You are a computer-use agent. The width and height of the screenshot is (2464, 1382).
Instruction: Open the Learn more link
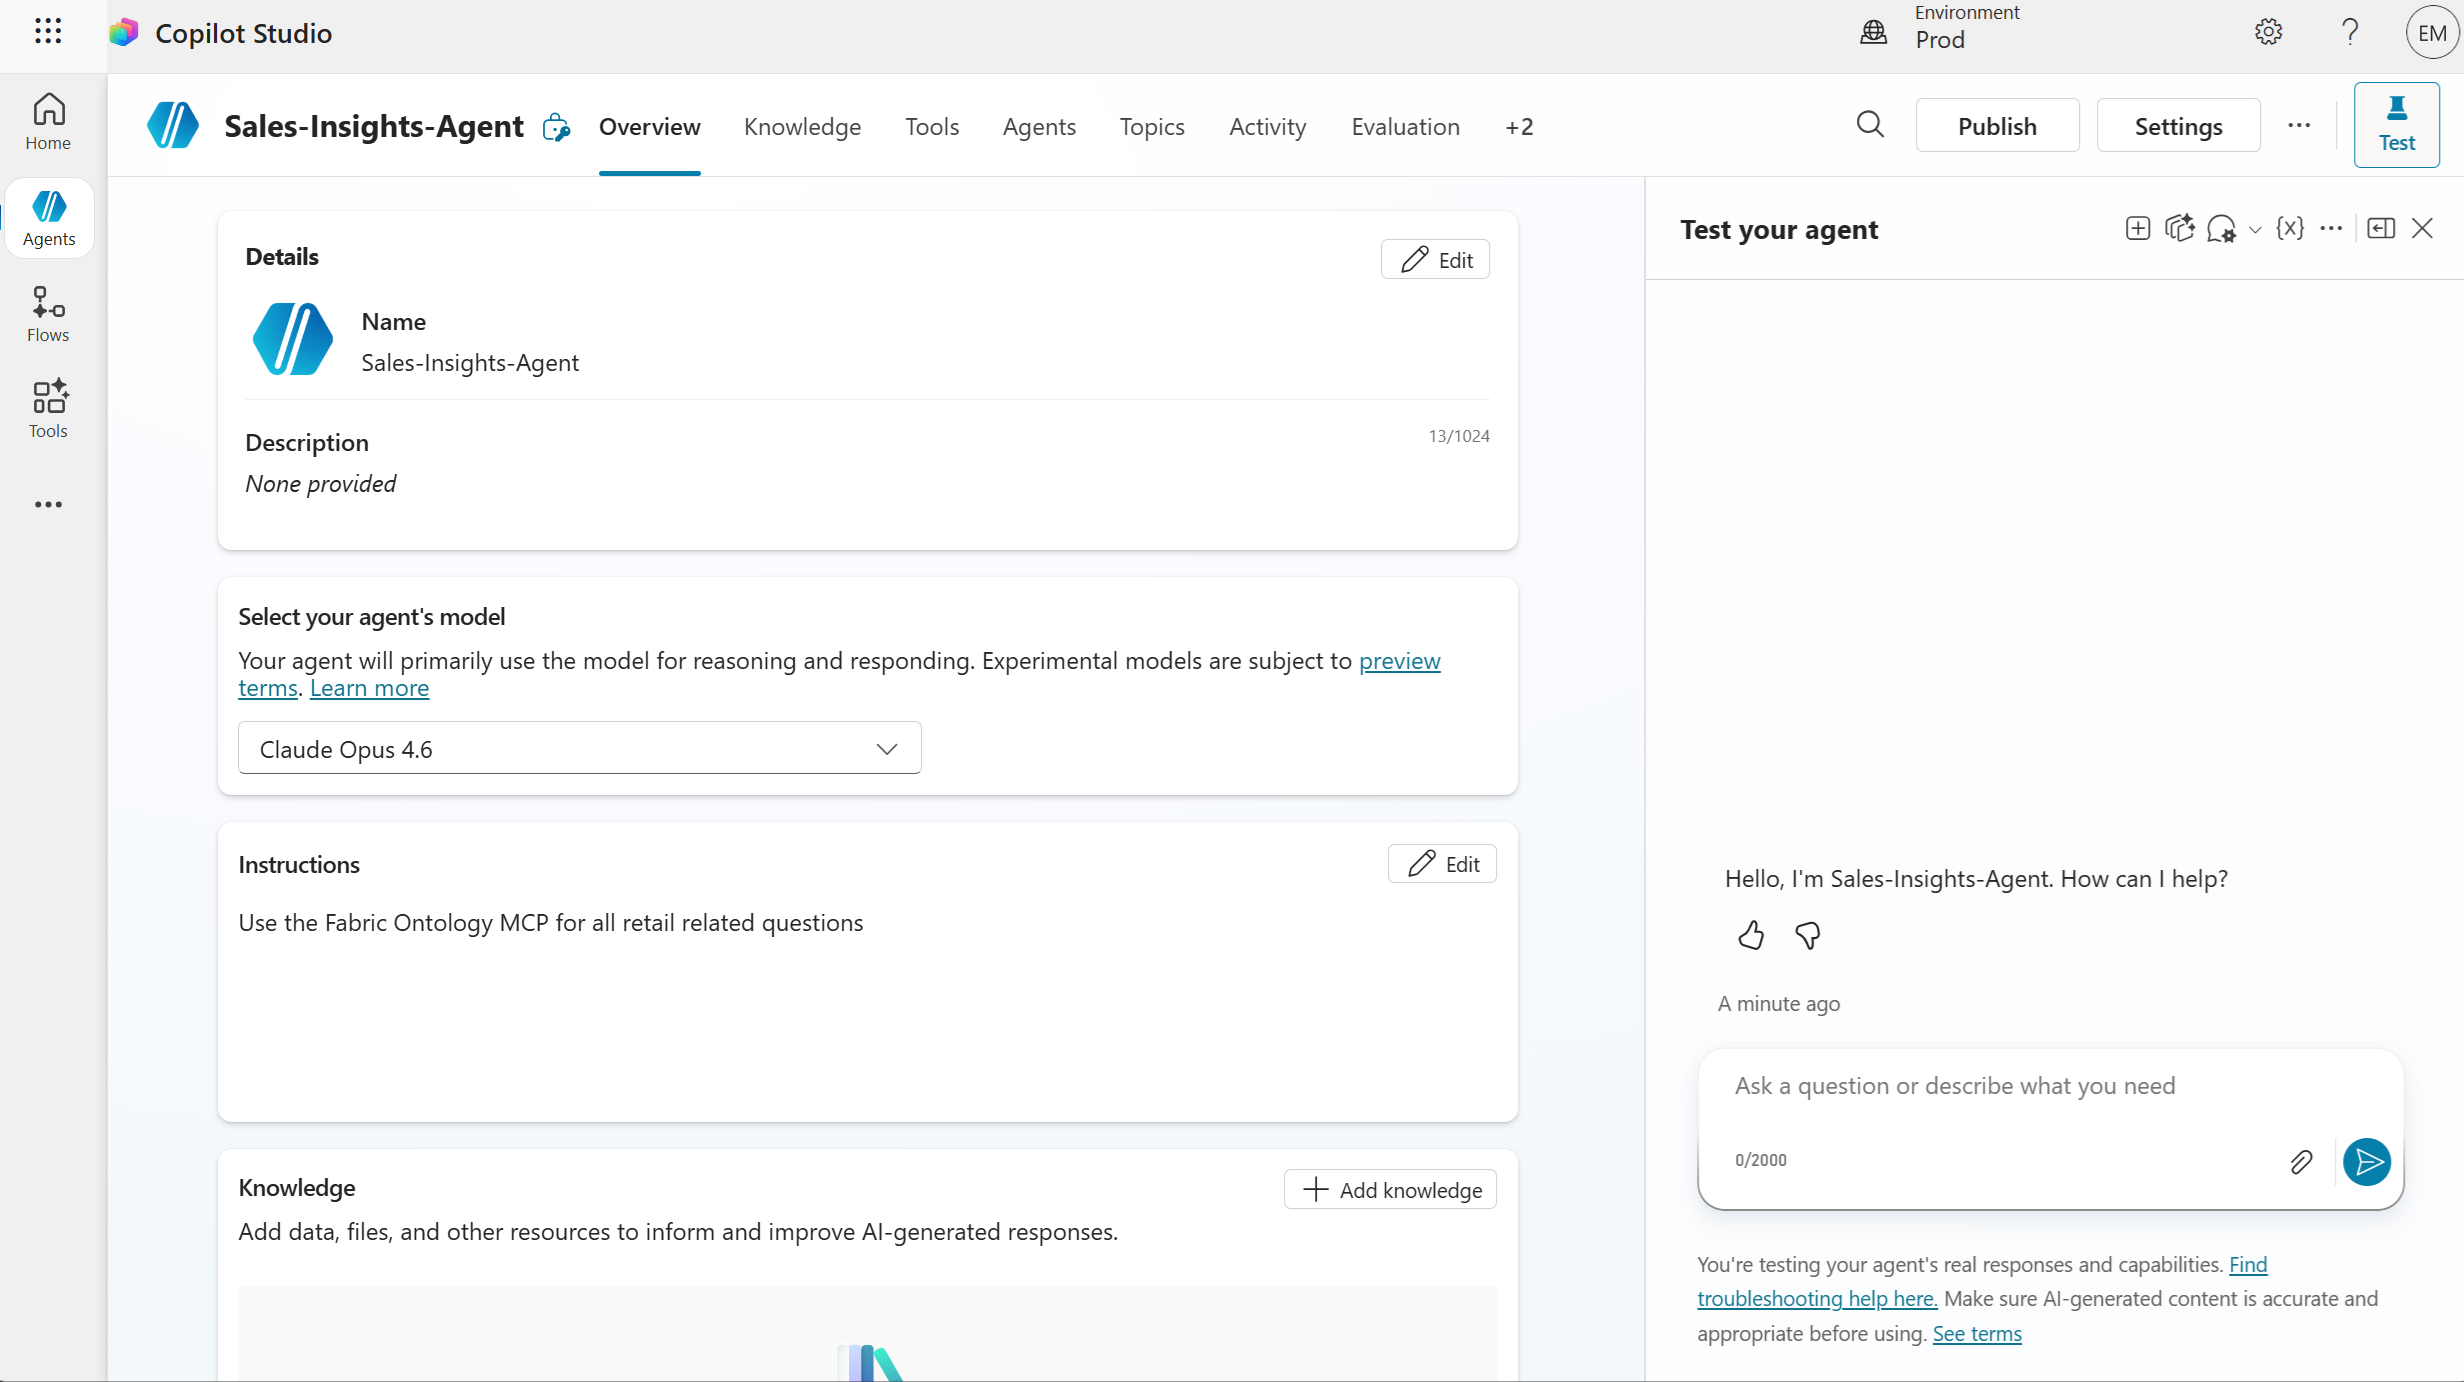[369, 688]
